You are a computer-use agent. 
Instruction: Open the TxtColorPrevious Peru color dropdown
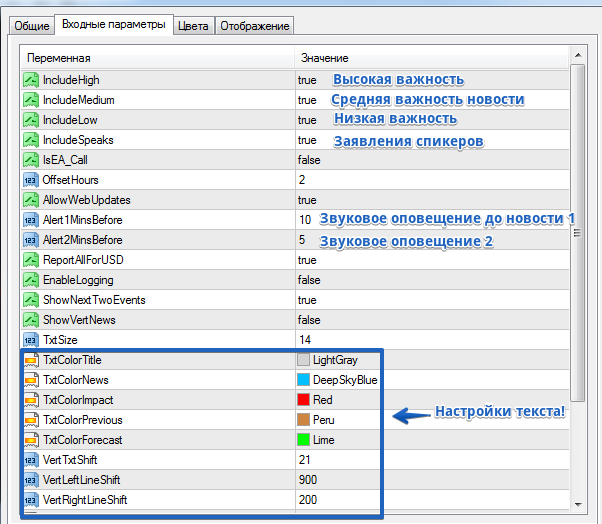click(323, 420)
